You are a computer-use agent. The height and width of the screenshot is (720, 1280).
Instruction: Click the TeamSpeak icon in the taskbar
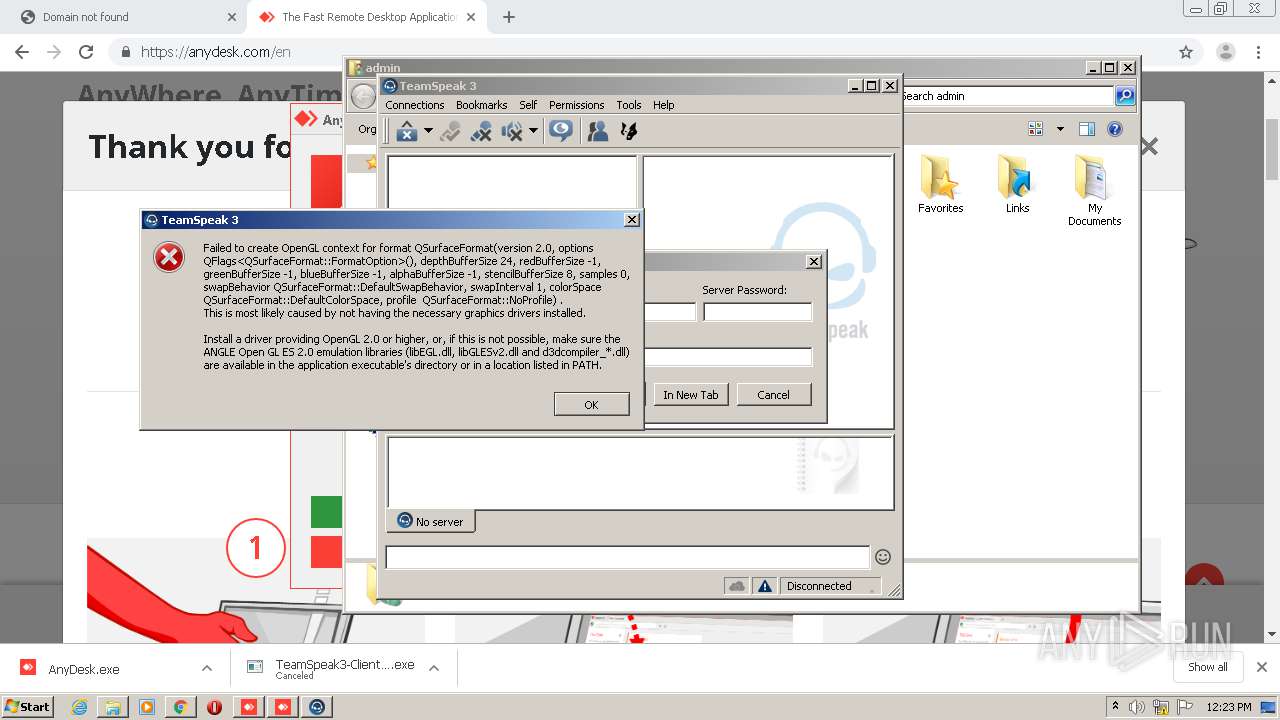coord(317,707)
